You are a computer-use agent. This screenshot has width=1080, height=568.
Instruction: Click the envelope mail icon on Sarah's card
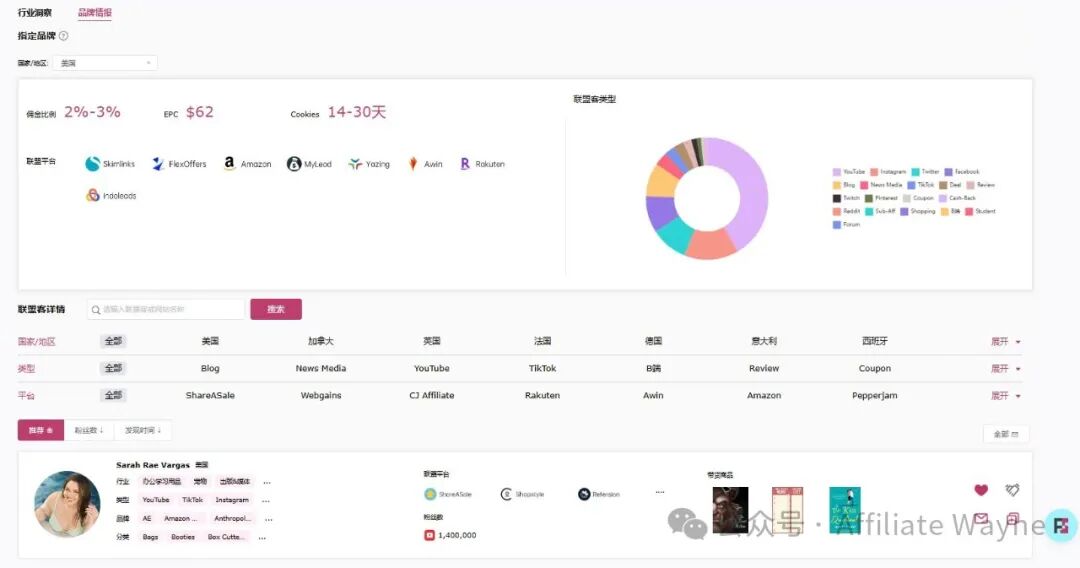[x=982, y=518]
